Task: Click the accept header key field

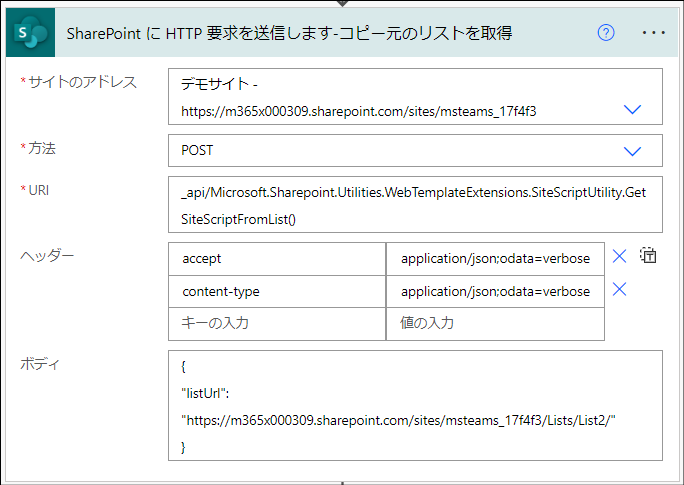Action: (x=277, y=259)
